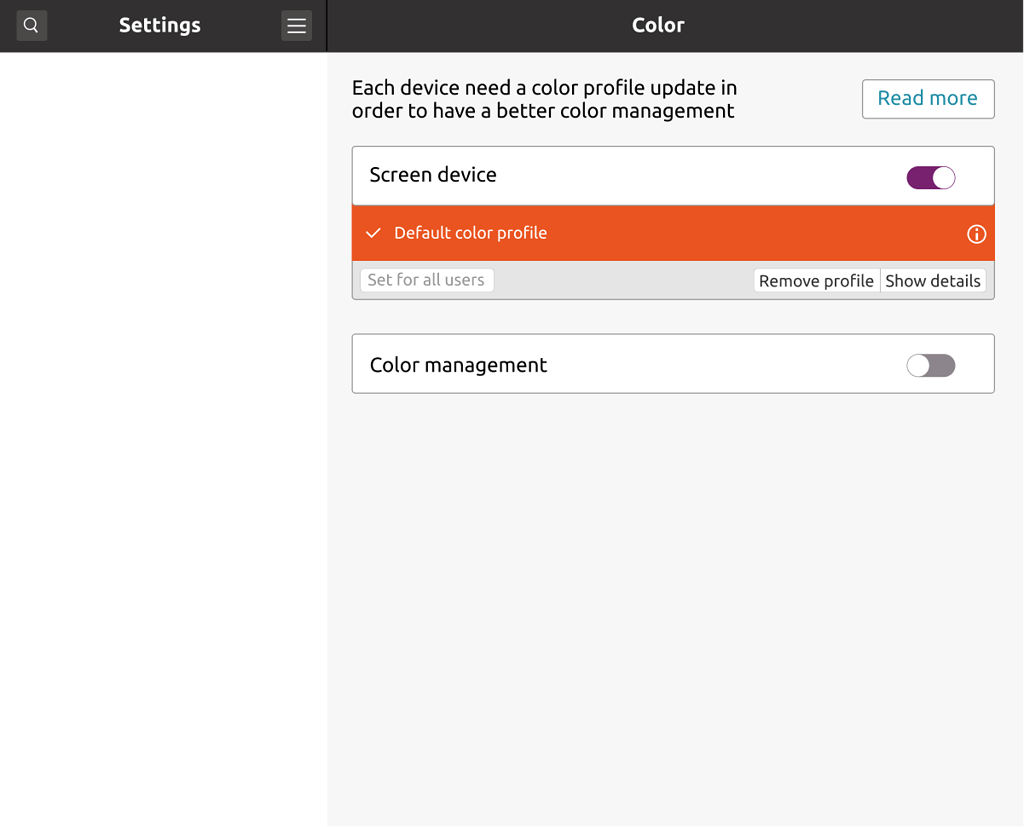The width and height of the screenshot is (1024, 827).
Task: Show details for the color profile
Action: point(933,280)
